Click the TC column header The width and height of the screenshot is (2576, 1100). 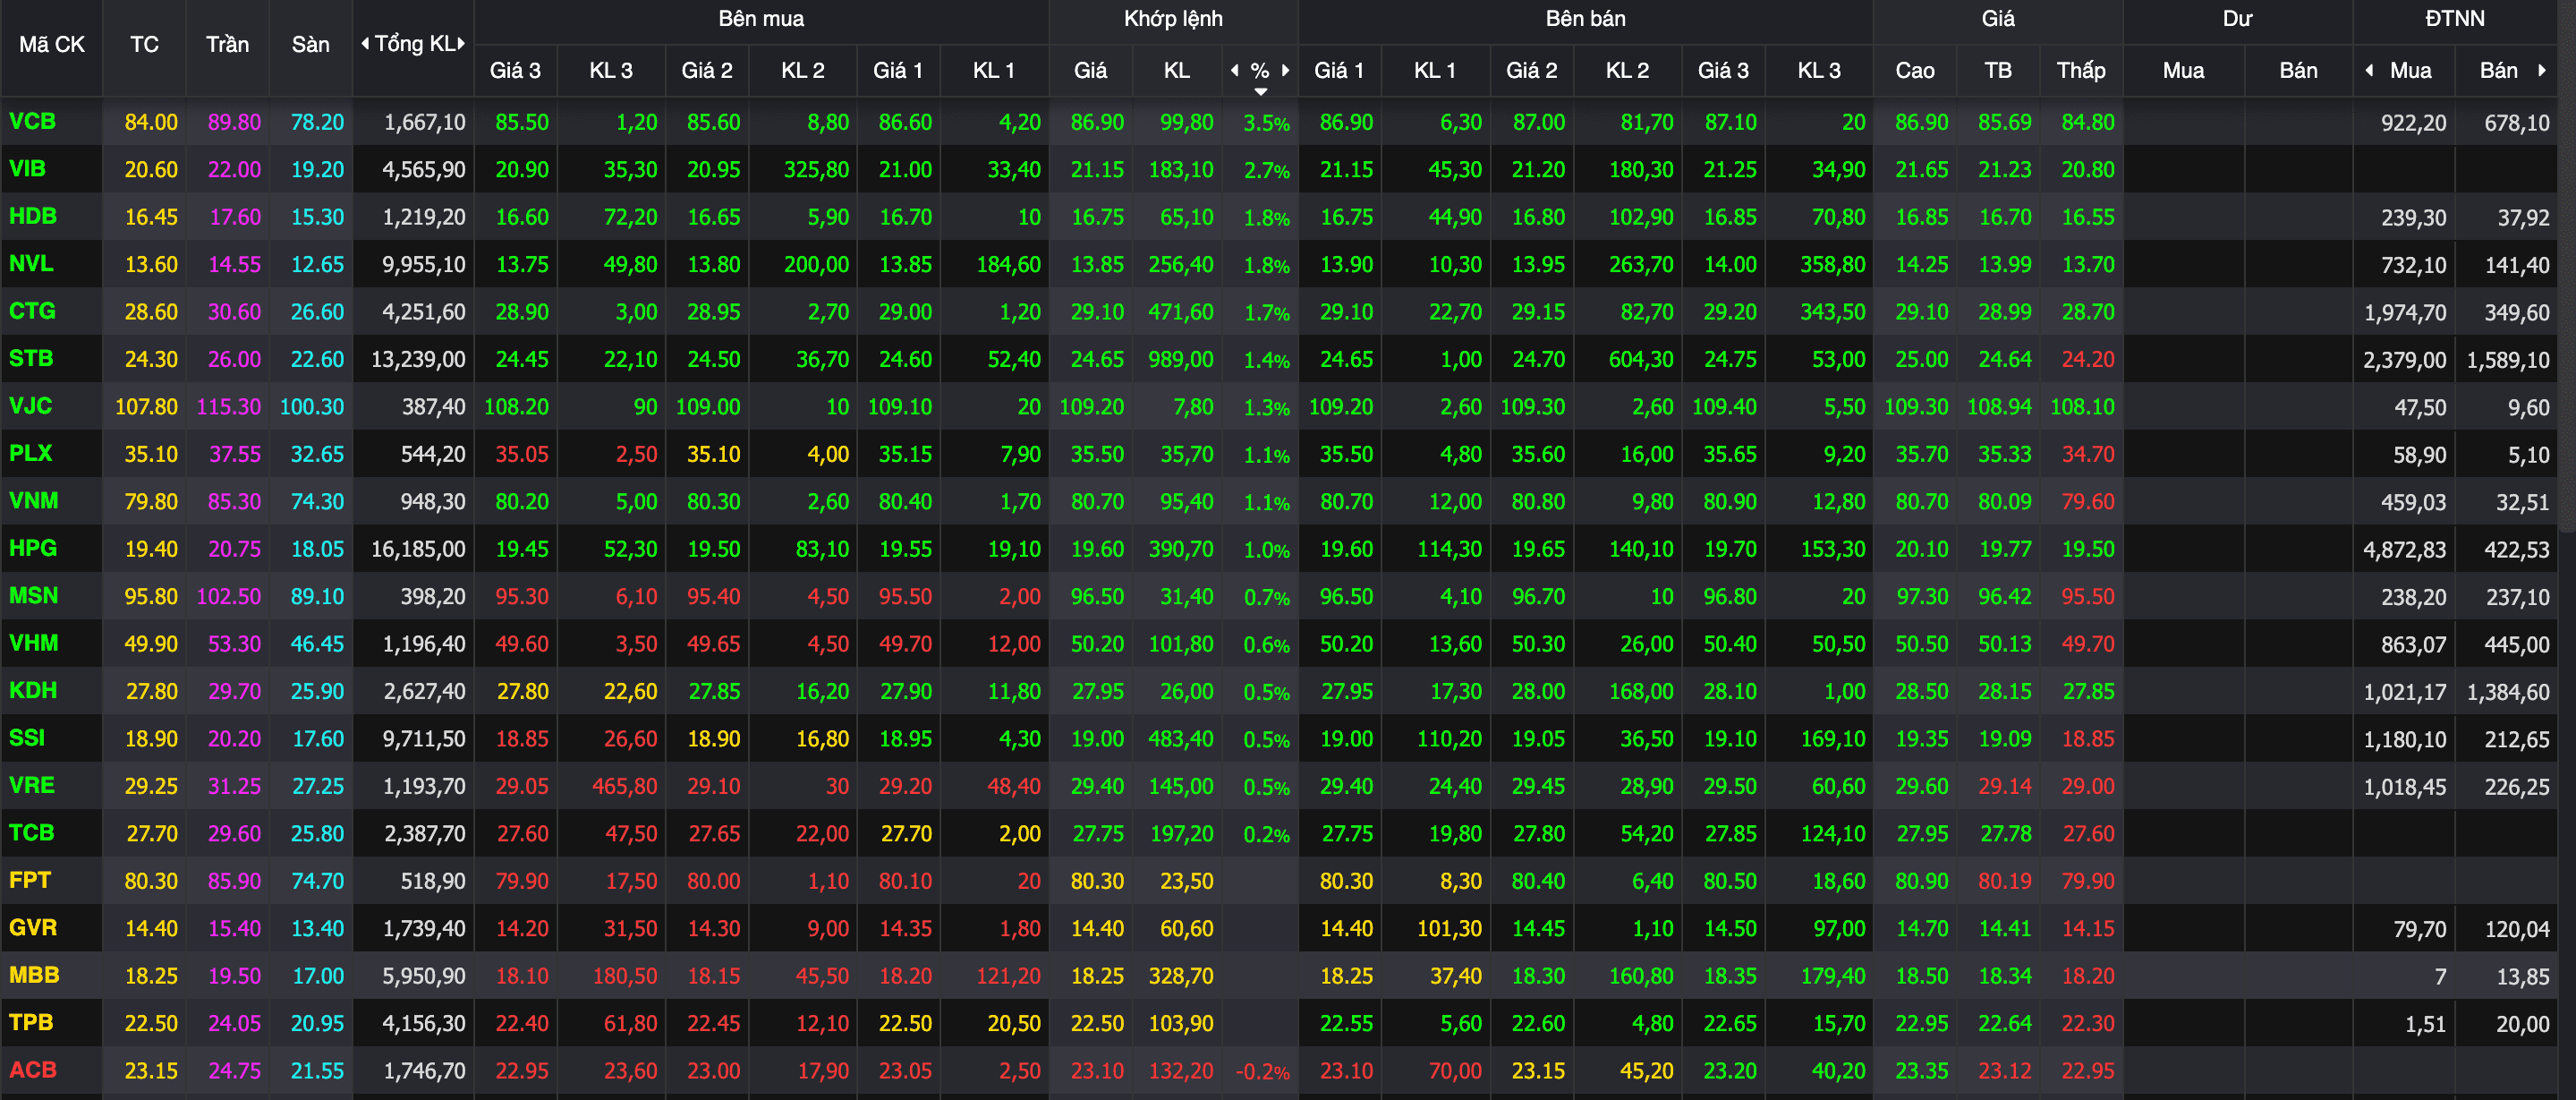[144, 45]
